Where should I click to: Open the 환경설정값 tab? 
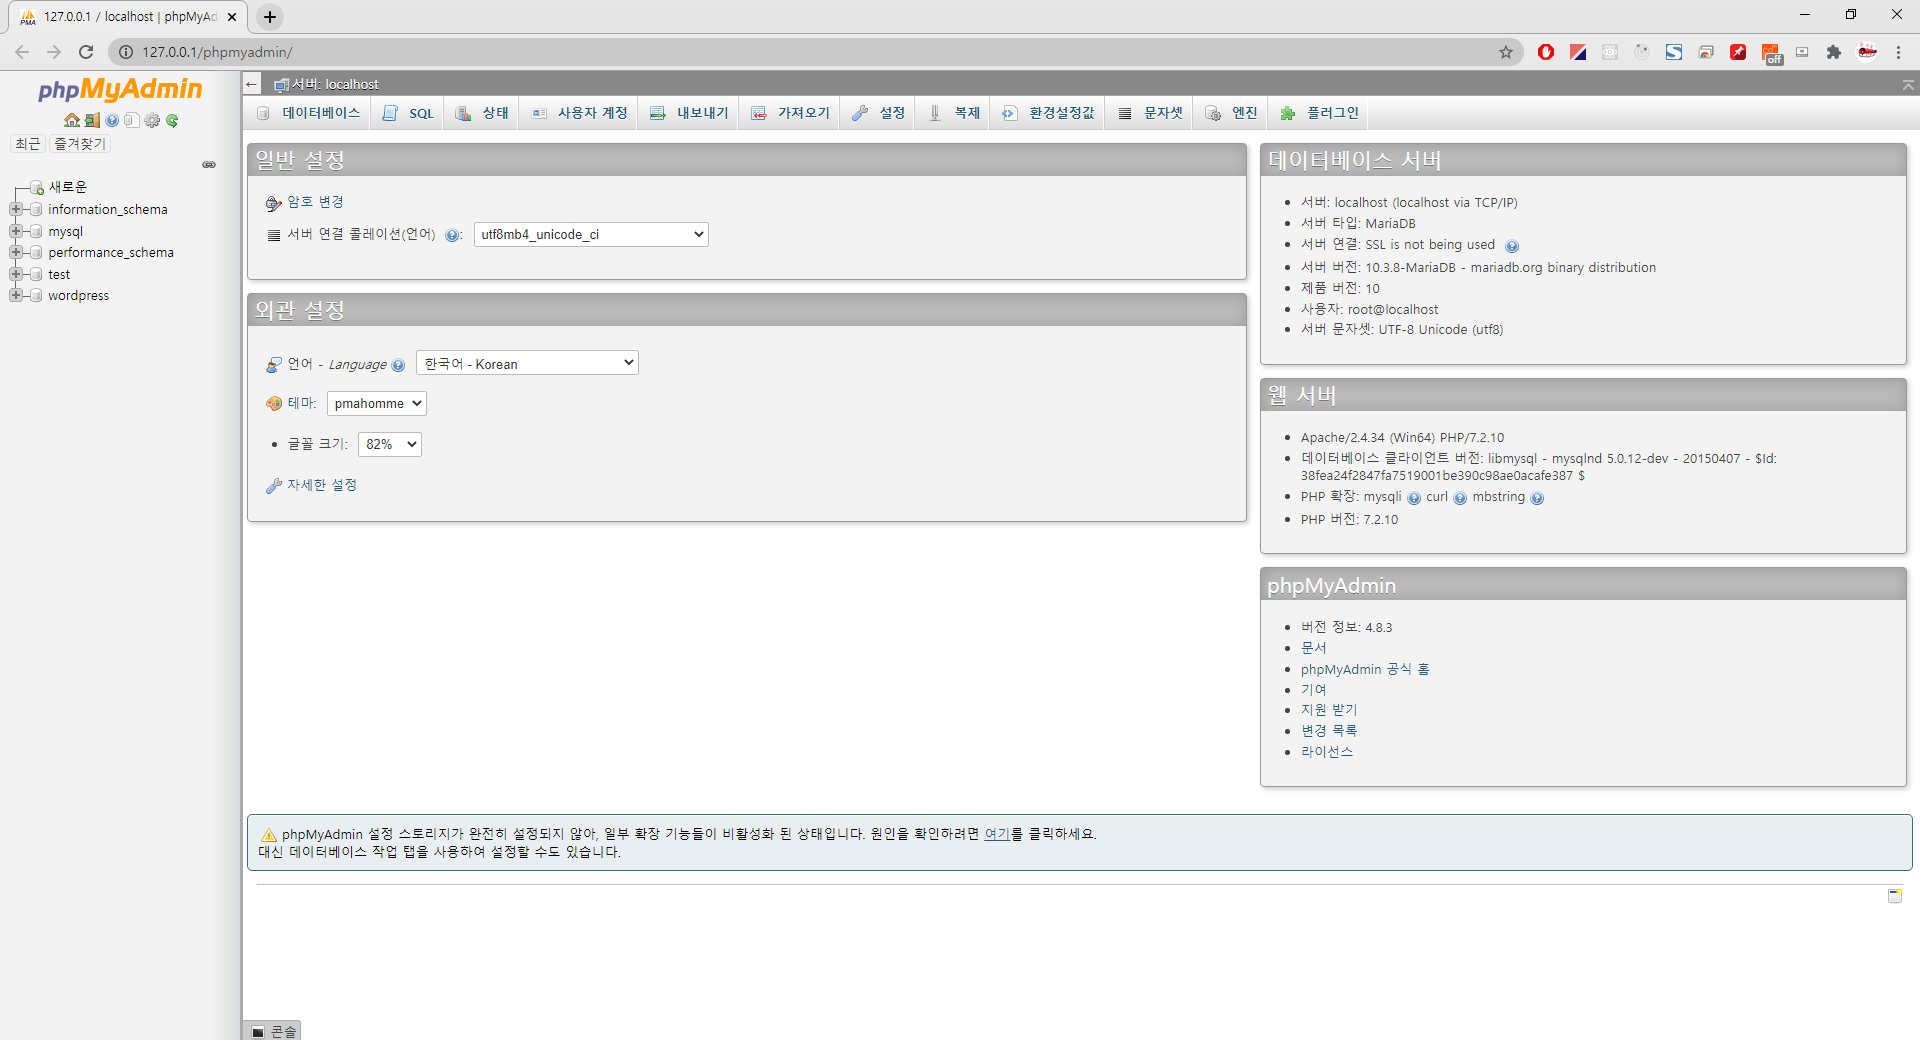(x=1049, y=113)
